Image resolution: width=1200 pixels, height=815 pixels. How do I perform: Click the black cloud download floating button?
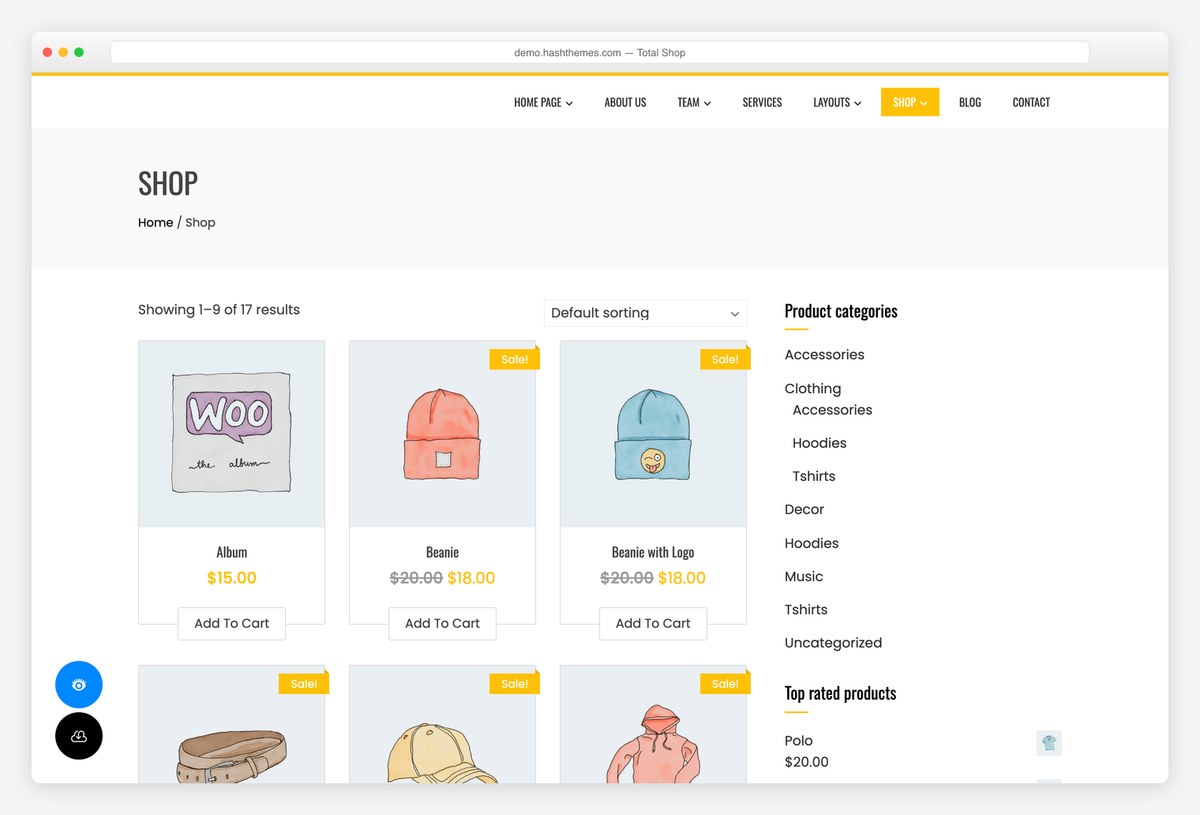79,736
